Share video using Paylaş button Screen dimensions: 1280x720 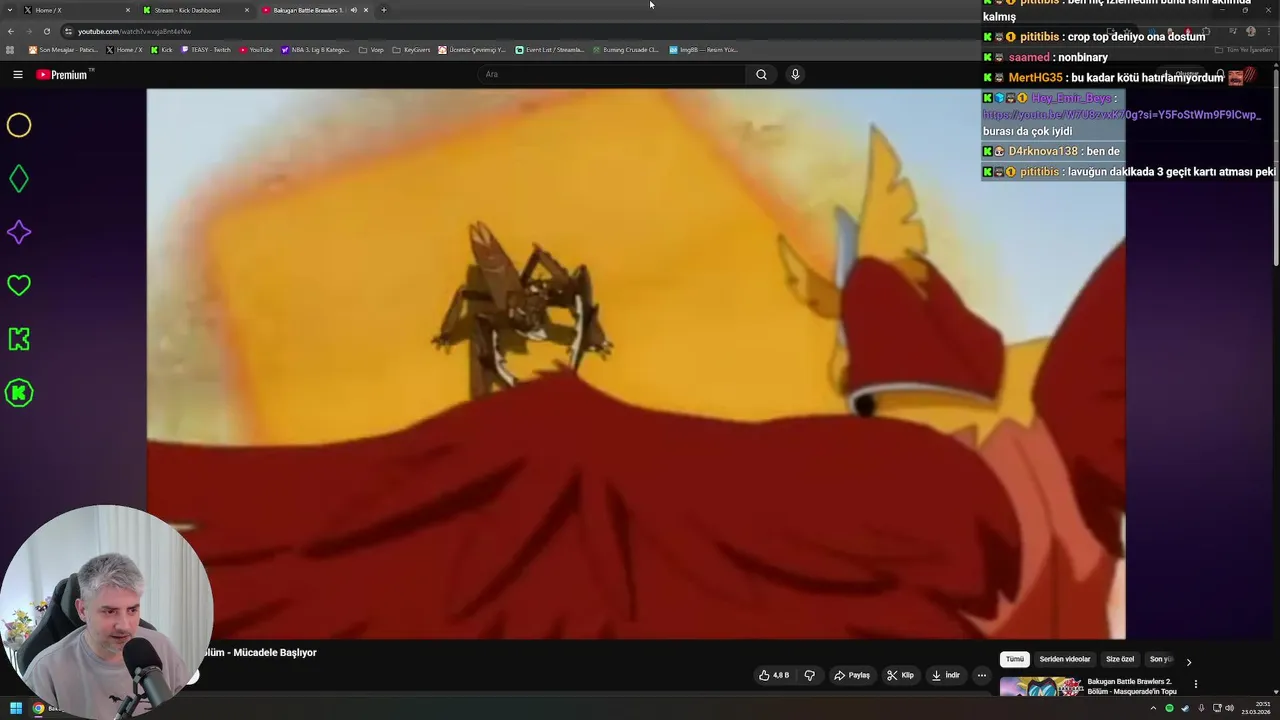click(852, 675)
